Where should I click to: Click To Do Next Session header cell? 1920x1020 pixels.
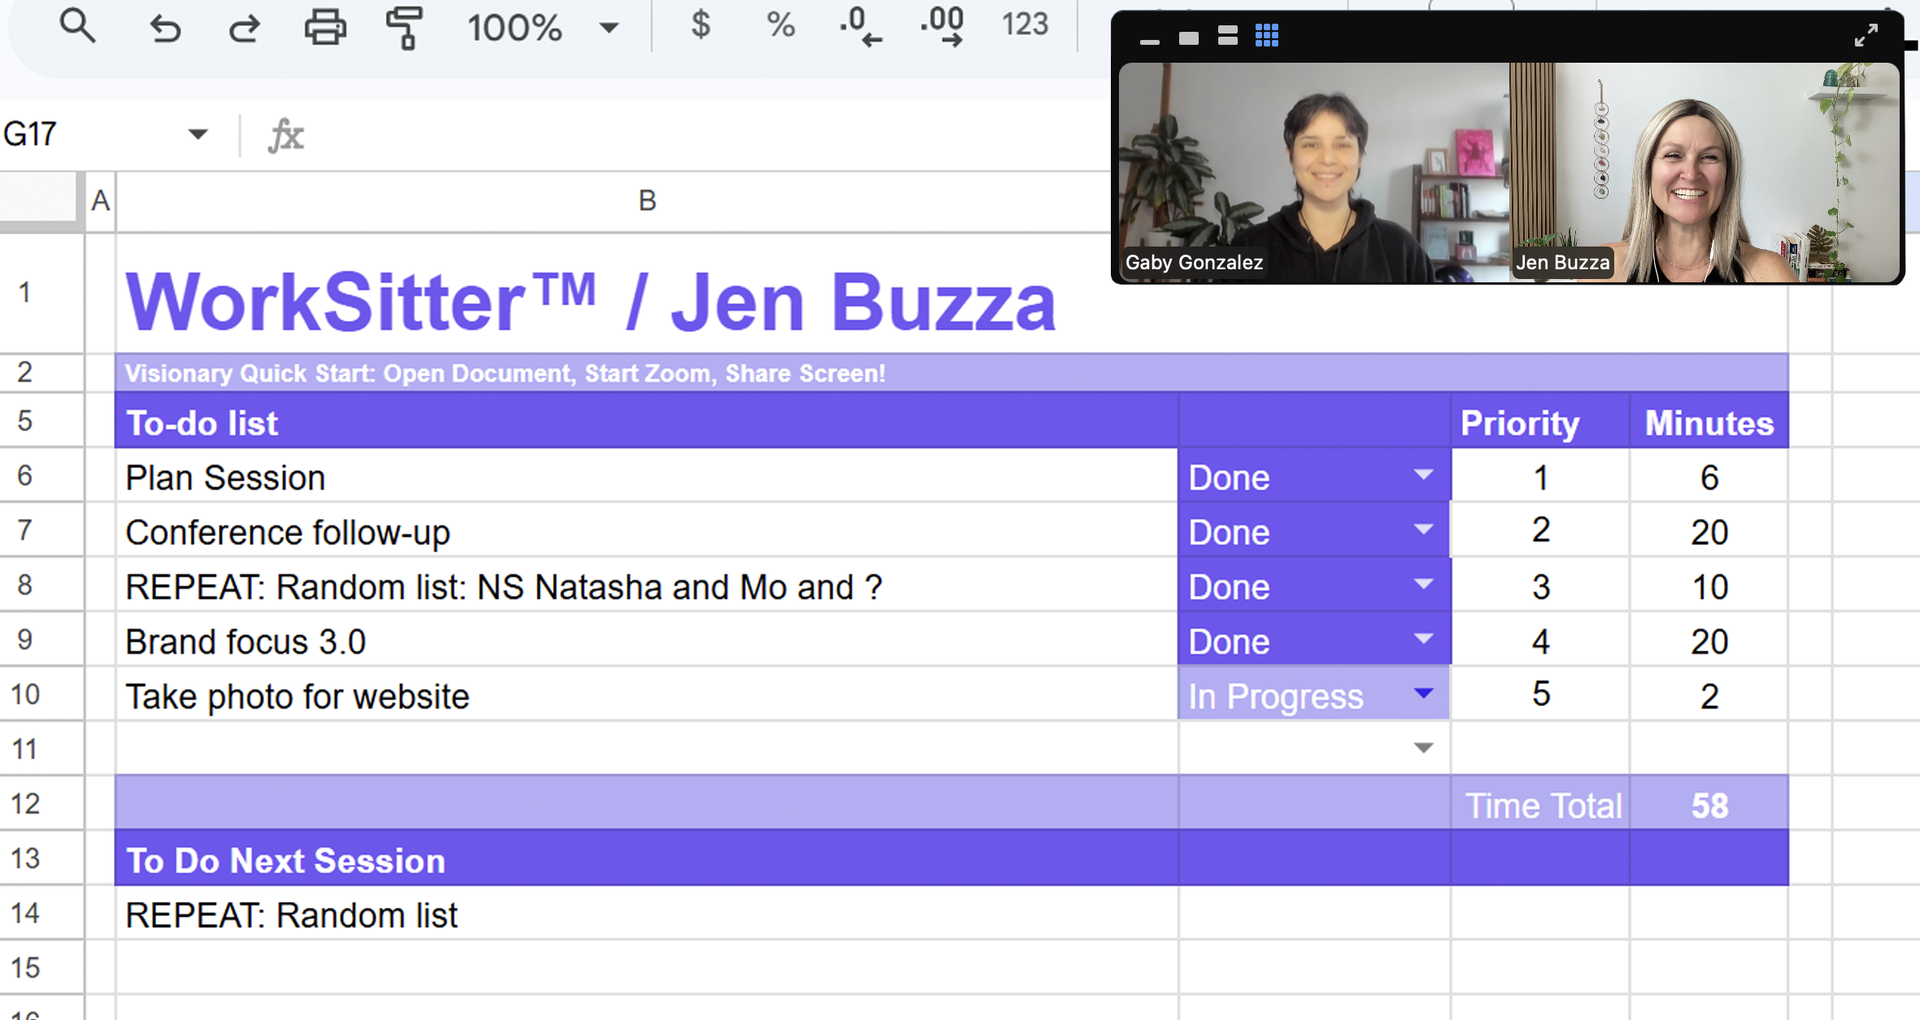point(647,859)
